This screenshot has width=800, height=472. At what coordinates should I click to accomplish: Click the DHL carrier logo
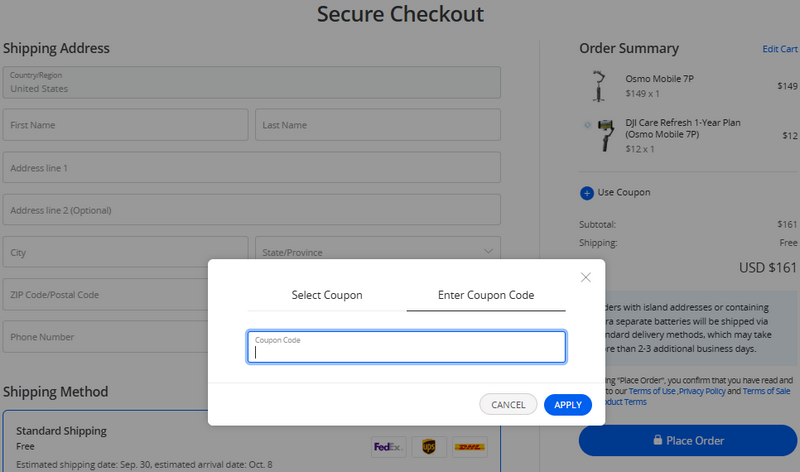coord(469,446)
